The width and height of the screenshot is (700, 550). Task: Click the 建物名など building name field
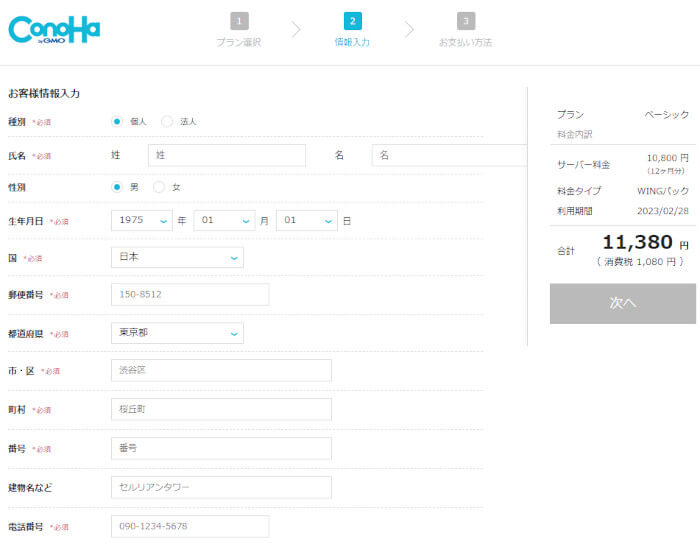tap(221, 487)
